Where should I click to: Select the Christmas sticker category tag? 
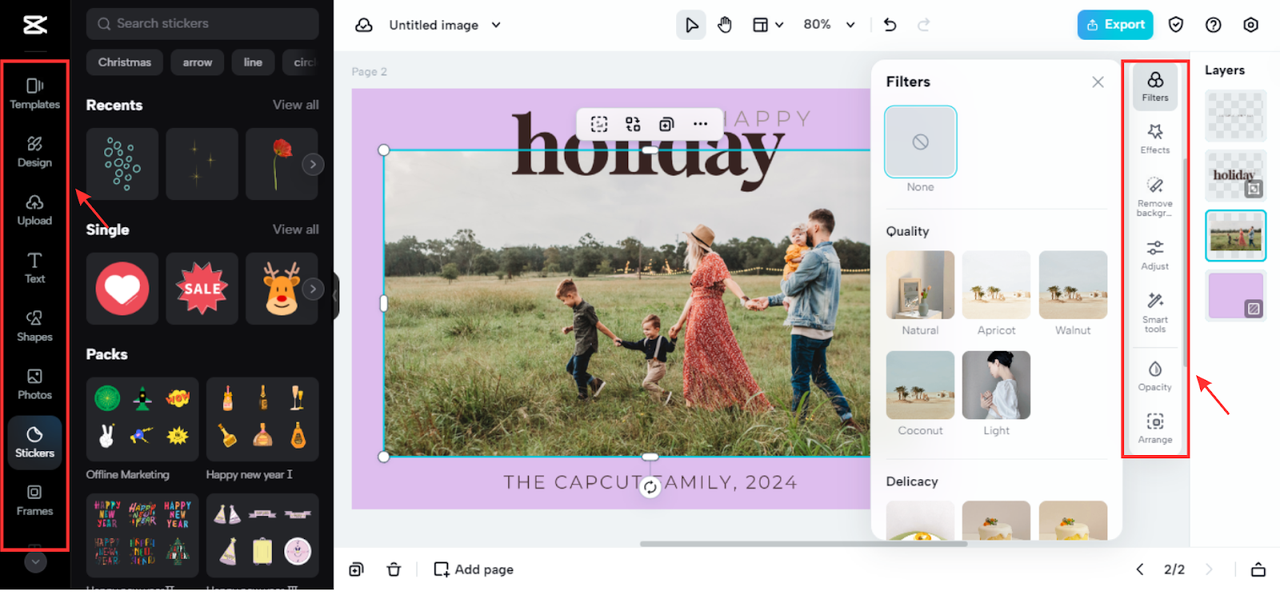click(125, 62)
